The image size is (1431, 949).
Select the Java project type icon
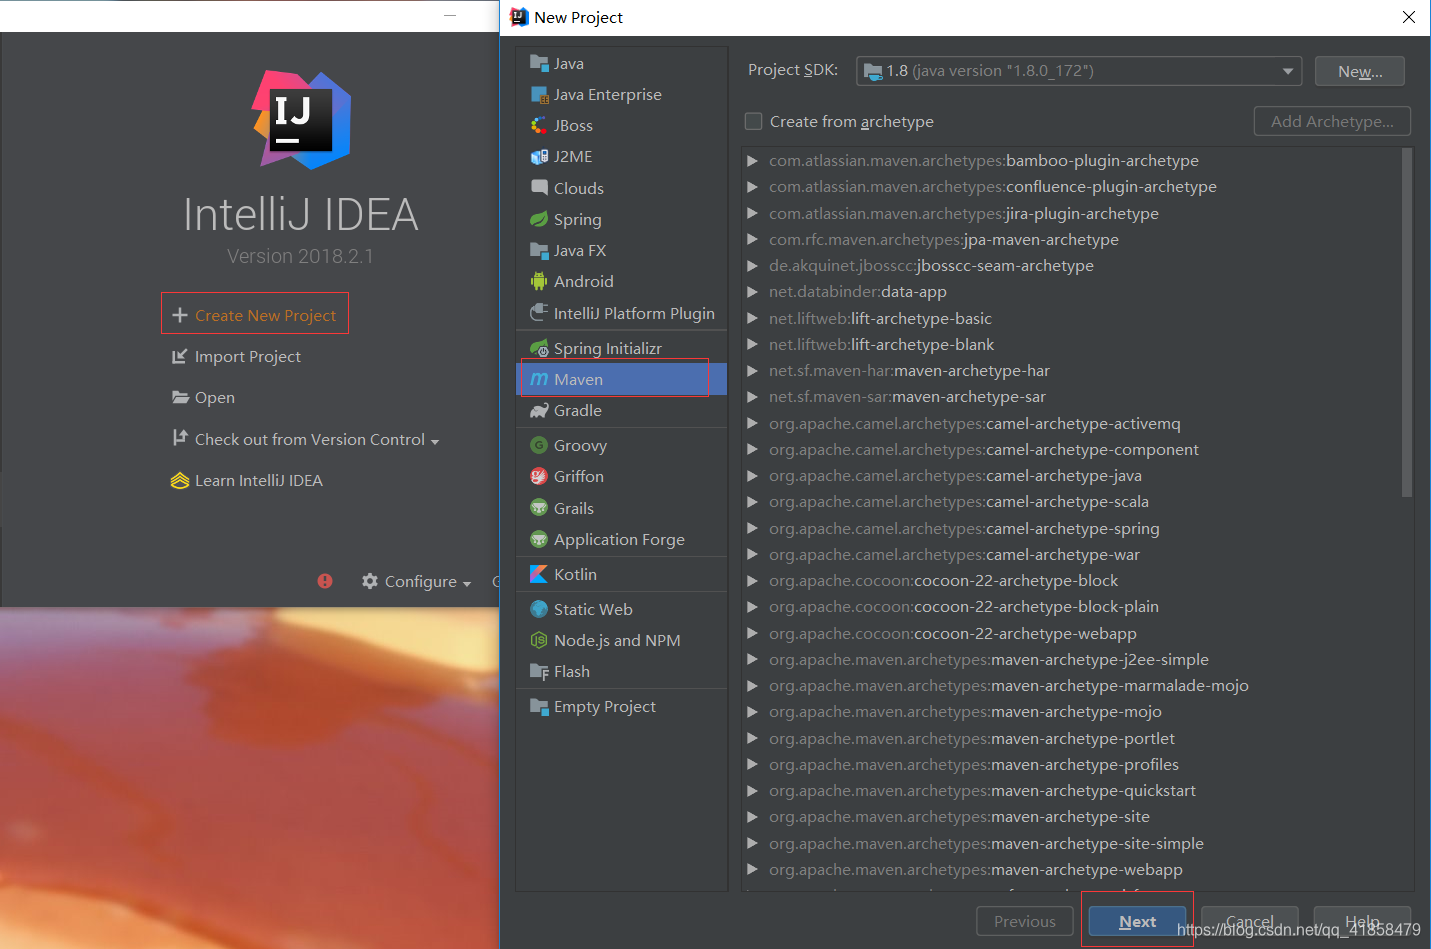click(539, 63)
